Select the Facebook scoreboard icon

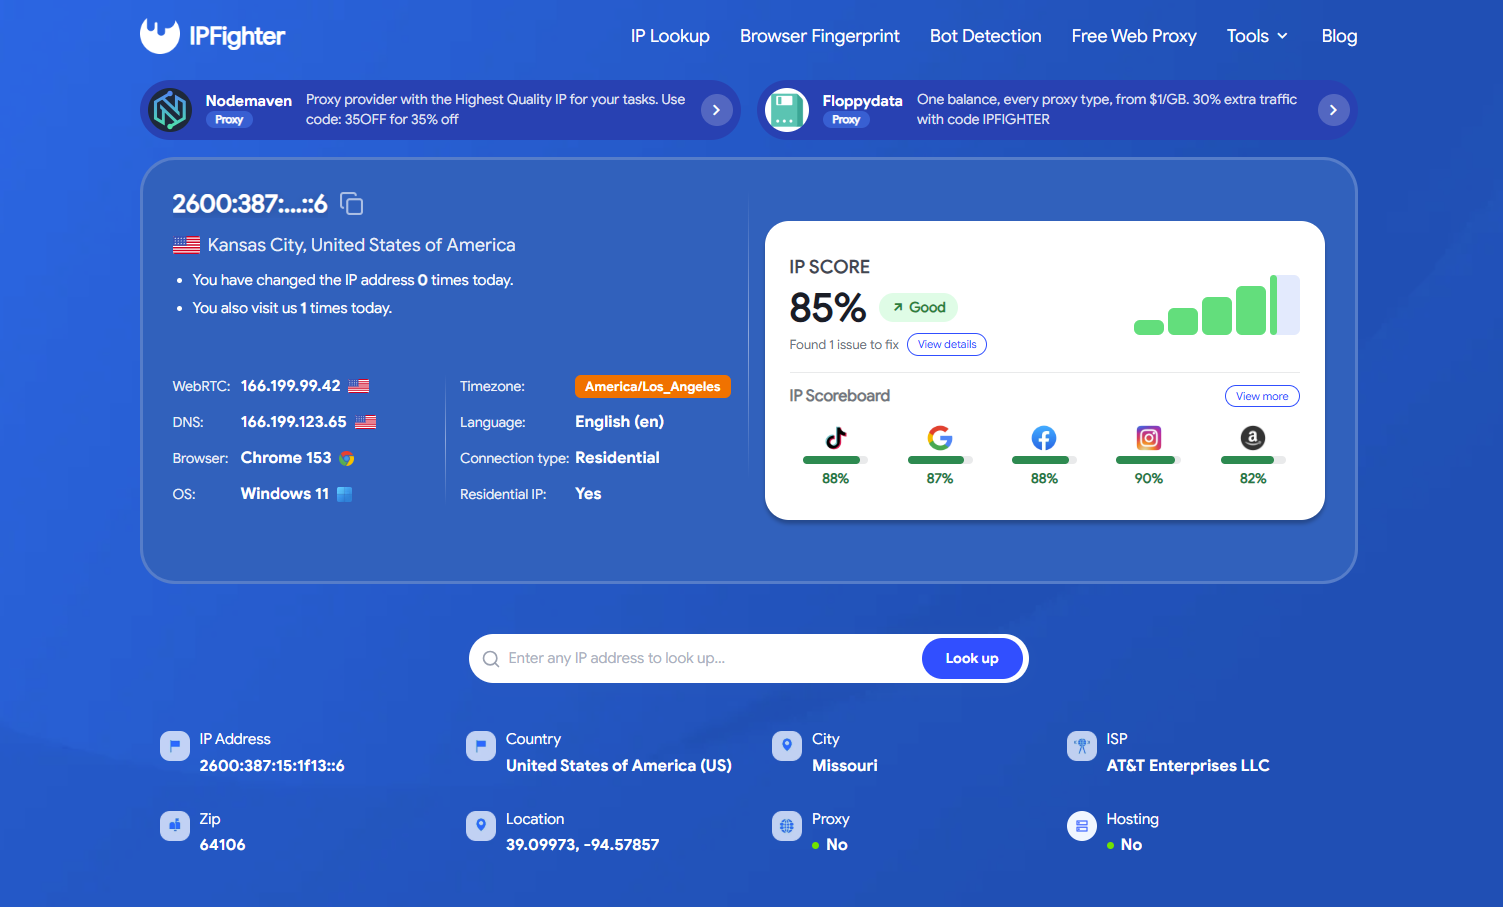[1044, 438]
